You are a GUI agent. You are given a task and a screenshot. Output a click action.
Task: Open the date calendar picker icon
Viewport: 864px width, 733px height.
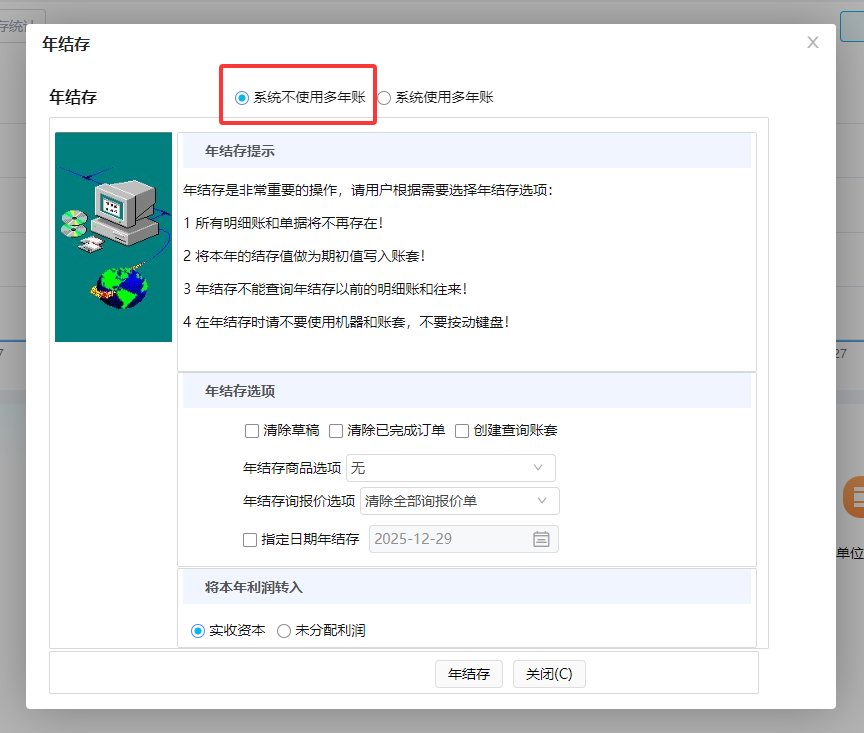click(541, 539)
